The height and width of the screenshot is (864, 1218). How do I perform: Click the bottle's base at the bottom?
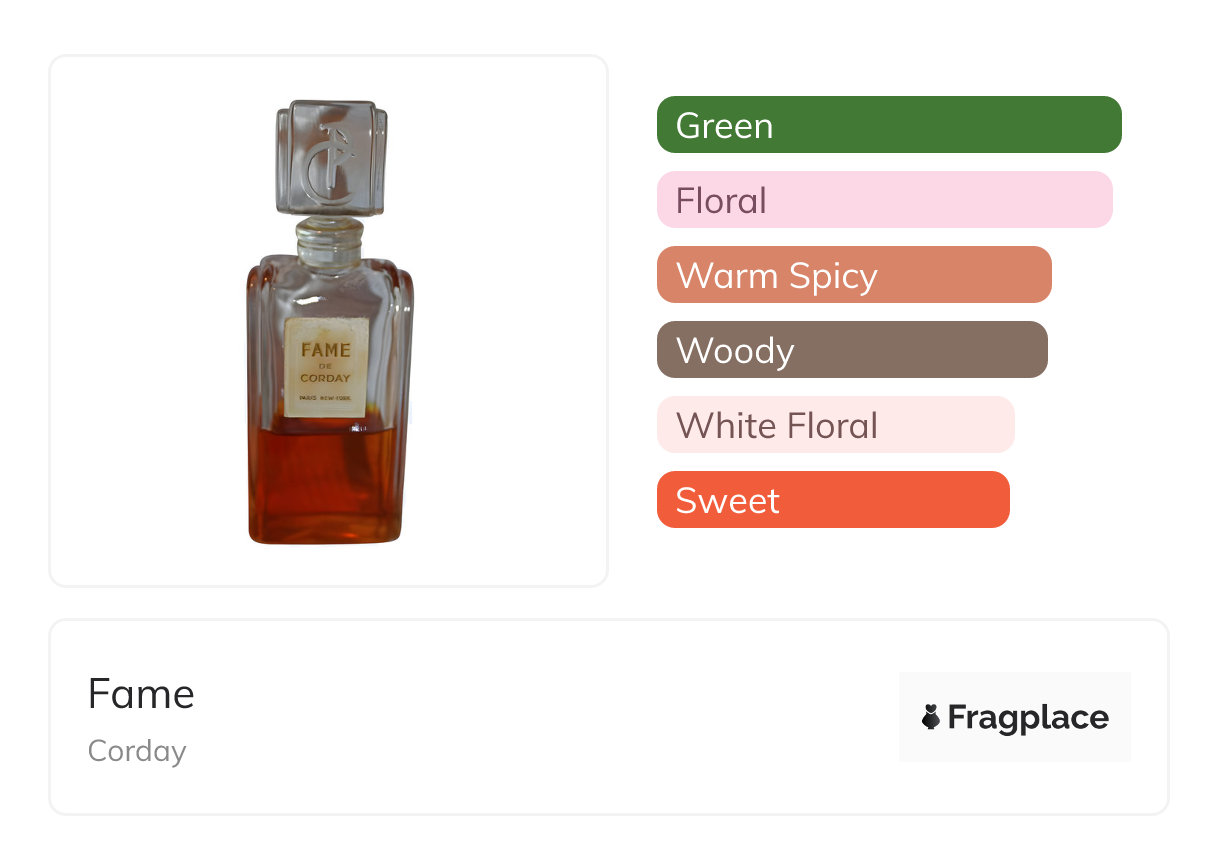point(326,536)
